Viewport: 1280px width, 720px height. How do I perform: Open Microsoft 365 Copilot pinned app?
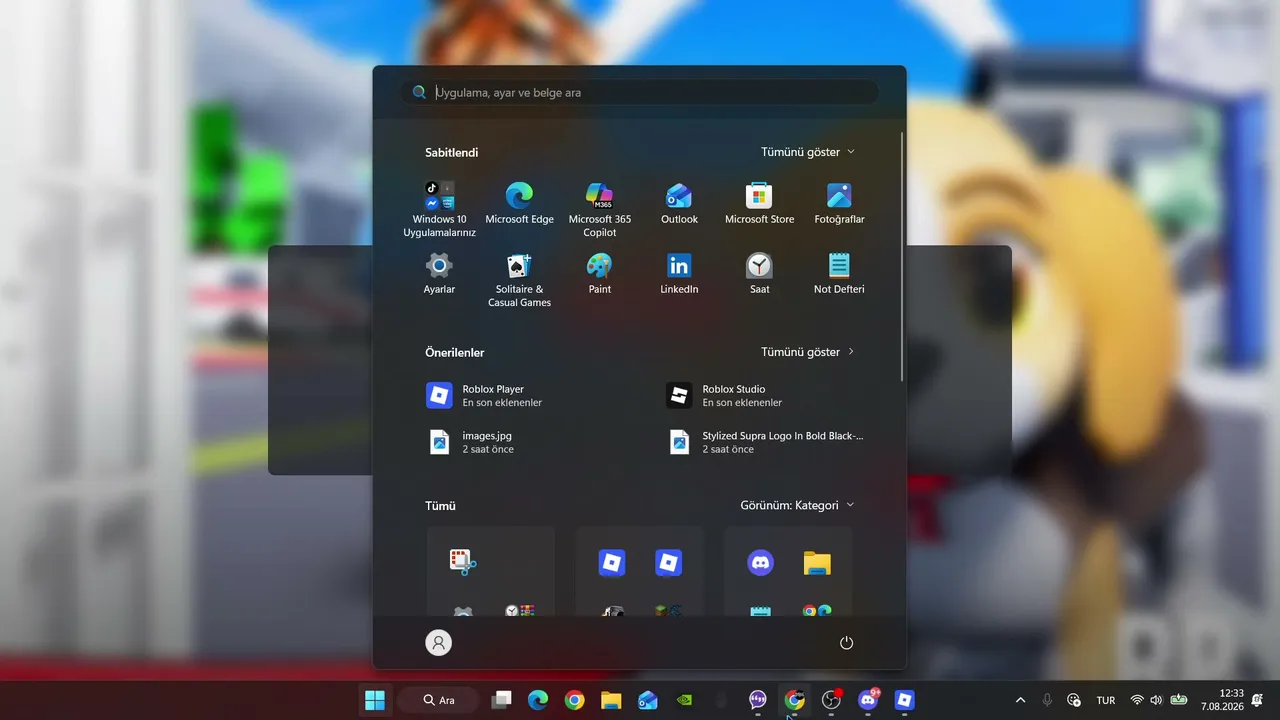point(599,209)
